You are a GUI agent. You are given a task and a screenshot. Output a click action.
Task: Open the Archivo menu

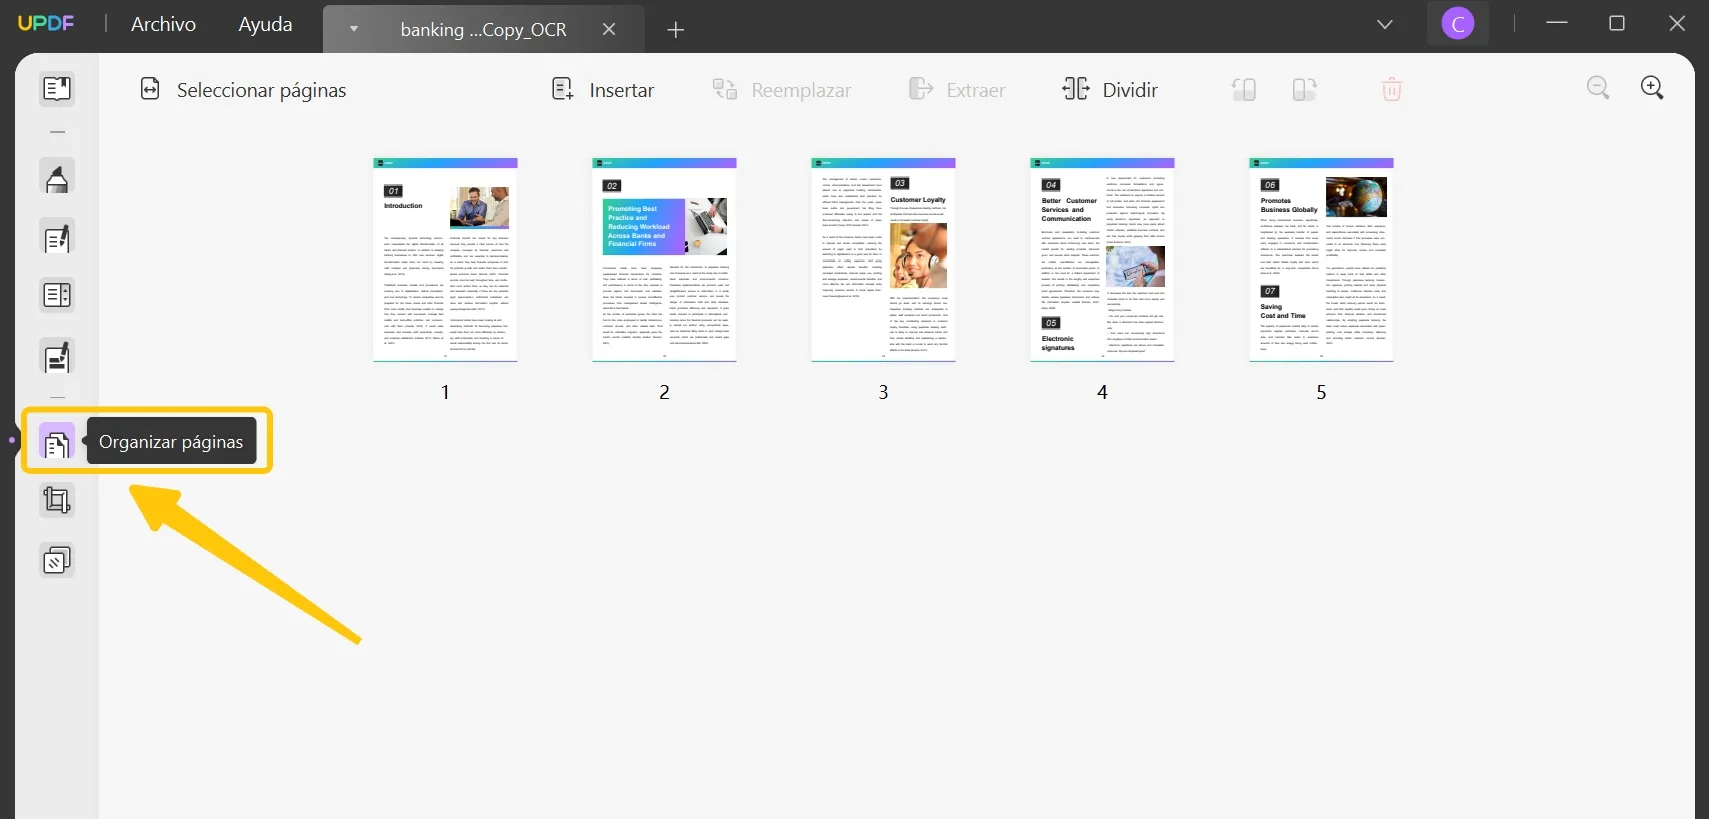coord(163,24)
